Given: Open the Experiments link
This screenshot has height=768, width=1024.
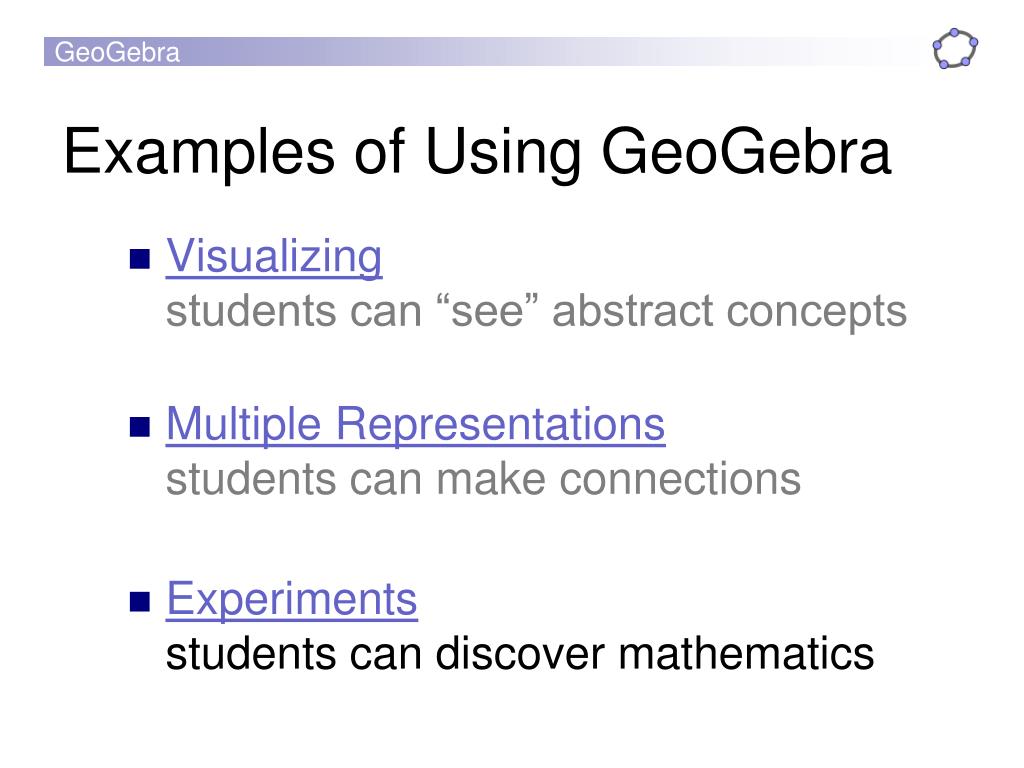Looking at the screenshot, I should [x=291, y=599].
